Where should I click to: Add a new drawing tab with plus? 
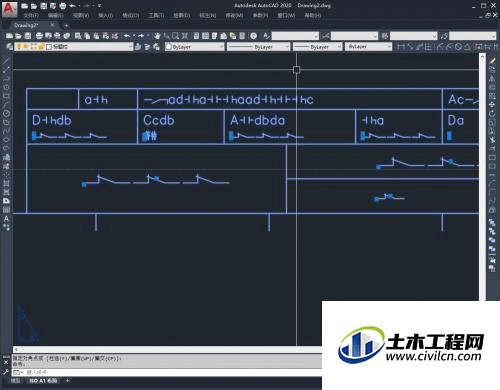pyautogui.click(x=66, y=25)
